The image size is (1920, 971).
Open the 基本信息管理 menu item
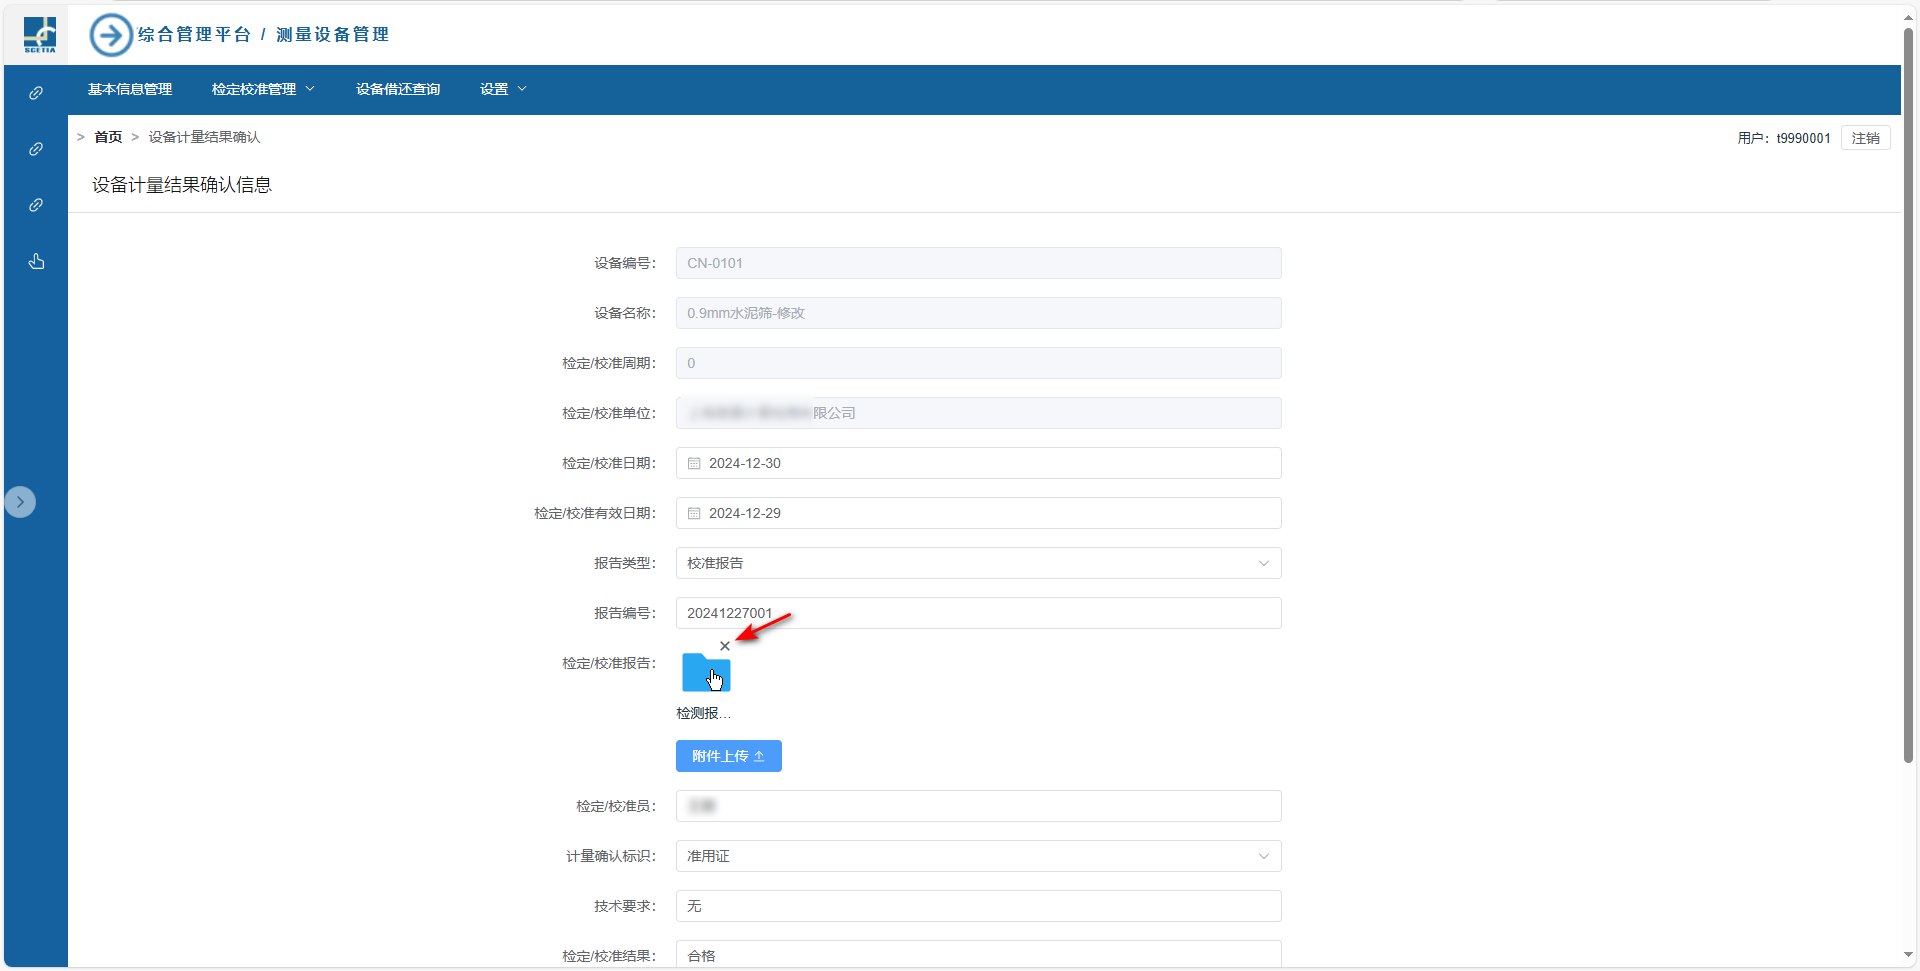(130, 90)
